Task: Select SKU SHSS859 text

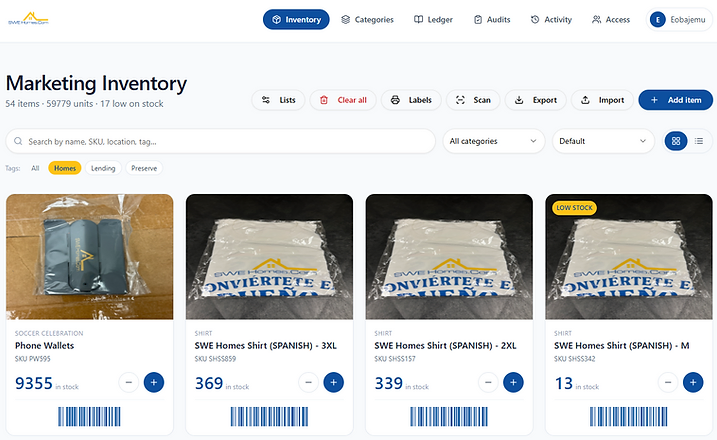Action: coord(215,359)
